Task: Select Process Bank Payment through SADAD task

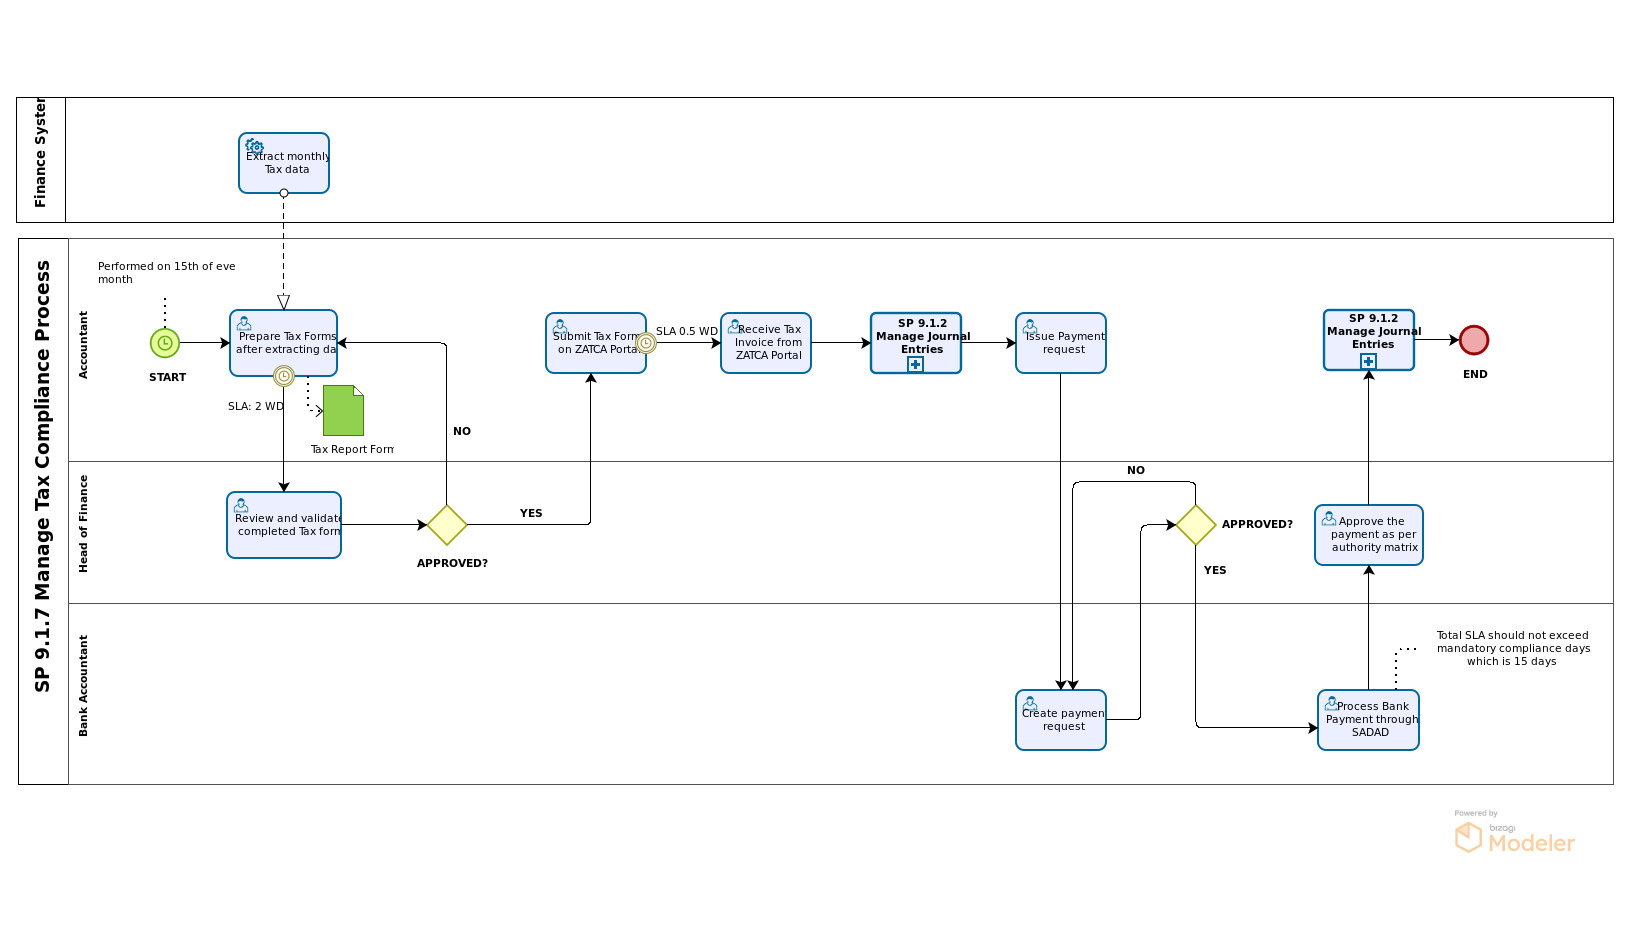Action: tap(1368, 720)
